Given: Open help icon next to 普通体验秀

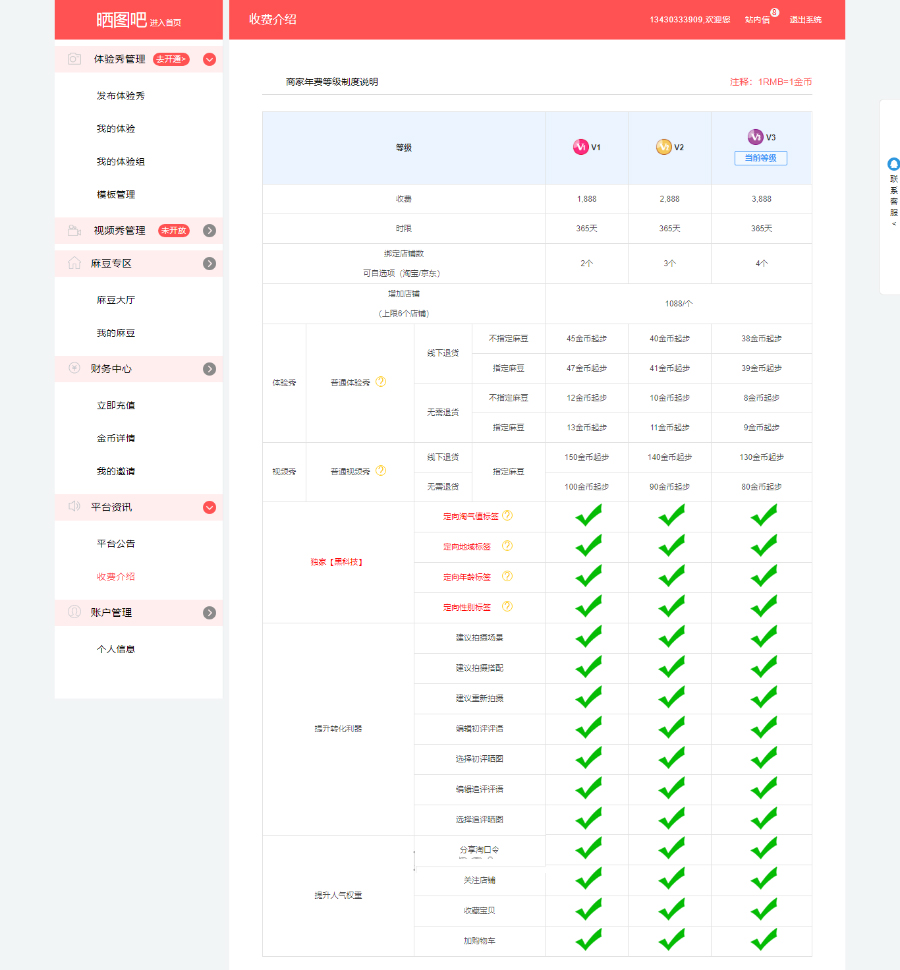Looking at the screenshot, I should coord(381,382).
